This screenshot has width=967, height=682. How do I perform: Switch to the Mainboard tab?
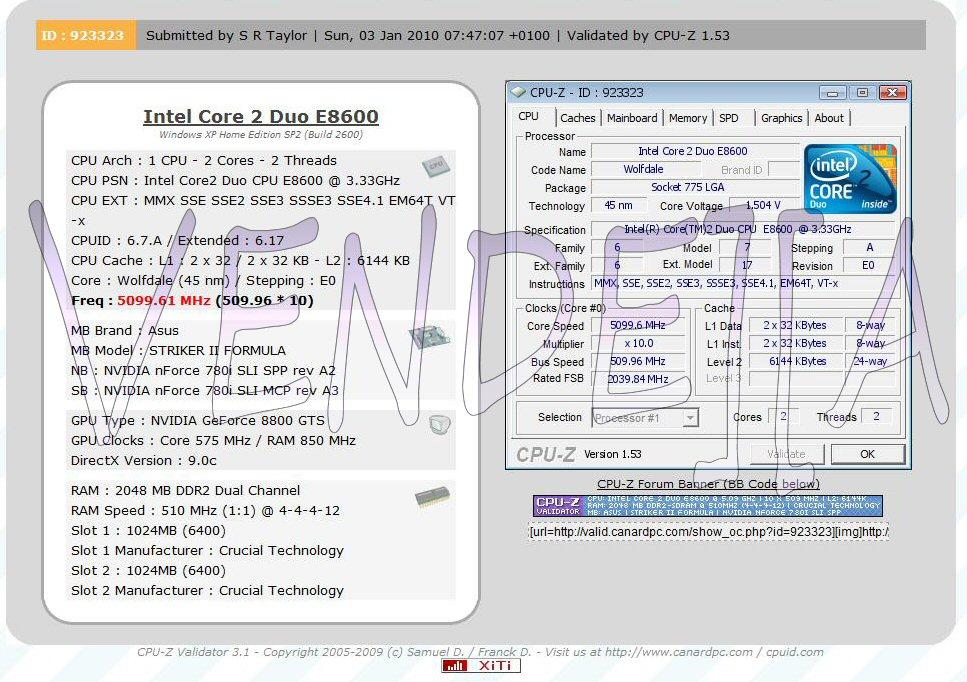(632, 118)
